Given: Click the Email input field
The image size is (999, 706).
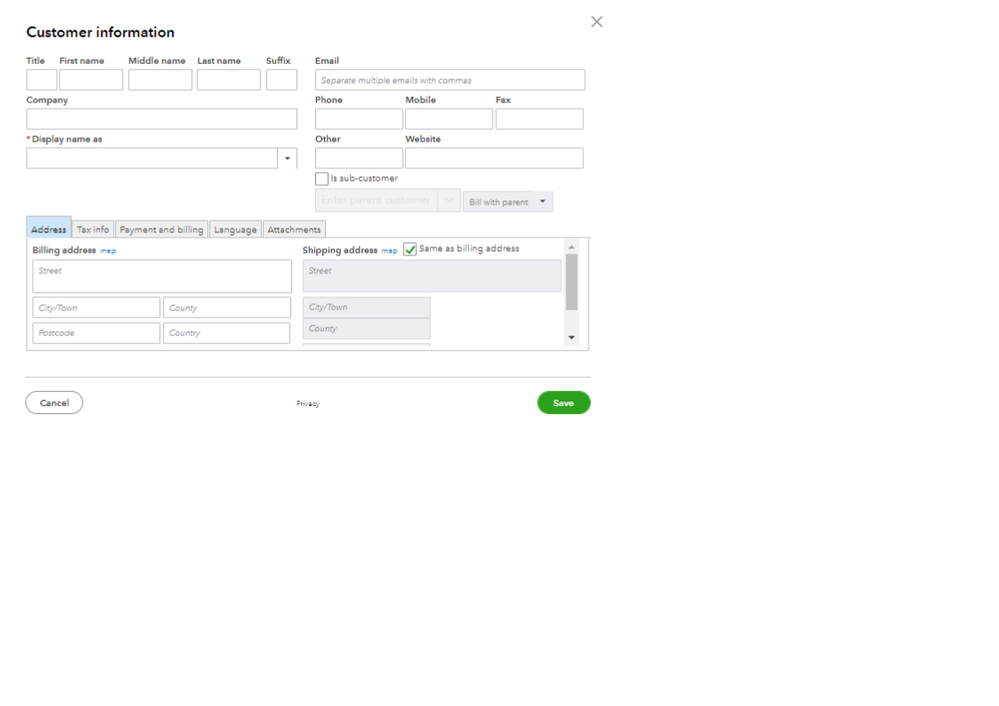Looking at the screenshot, I should coord(451,79).
